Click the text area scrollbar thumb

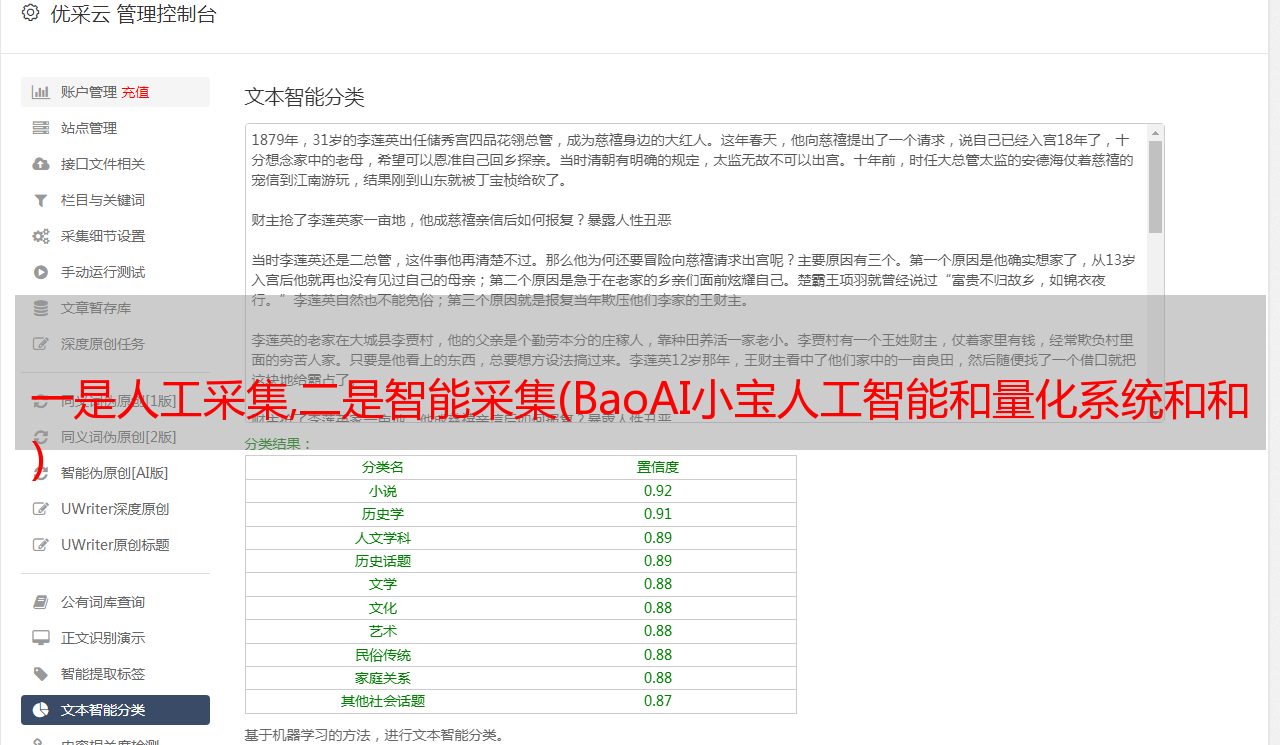pos(1155,187)
